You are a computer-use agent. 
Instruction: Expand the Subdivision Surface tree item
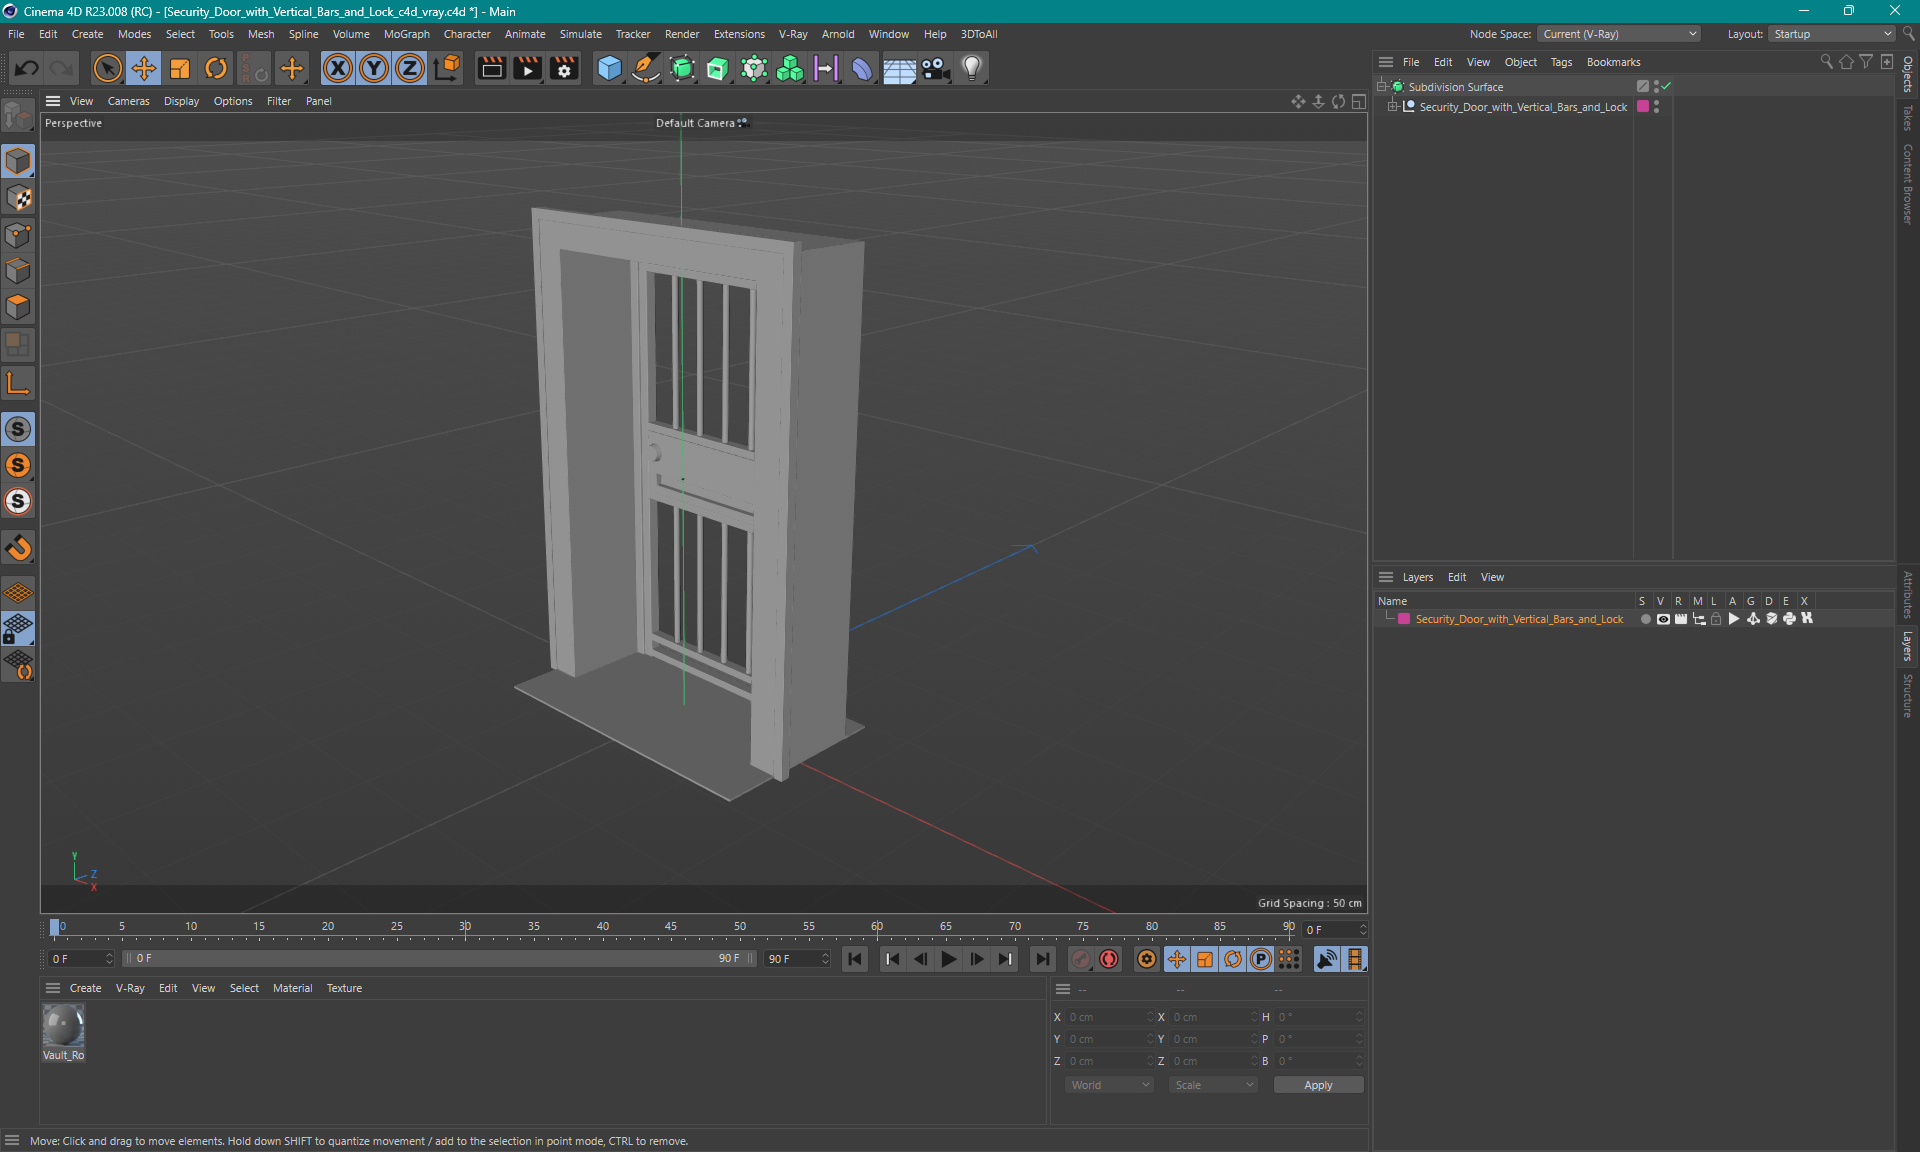[x=1382, y=86]
